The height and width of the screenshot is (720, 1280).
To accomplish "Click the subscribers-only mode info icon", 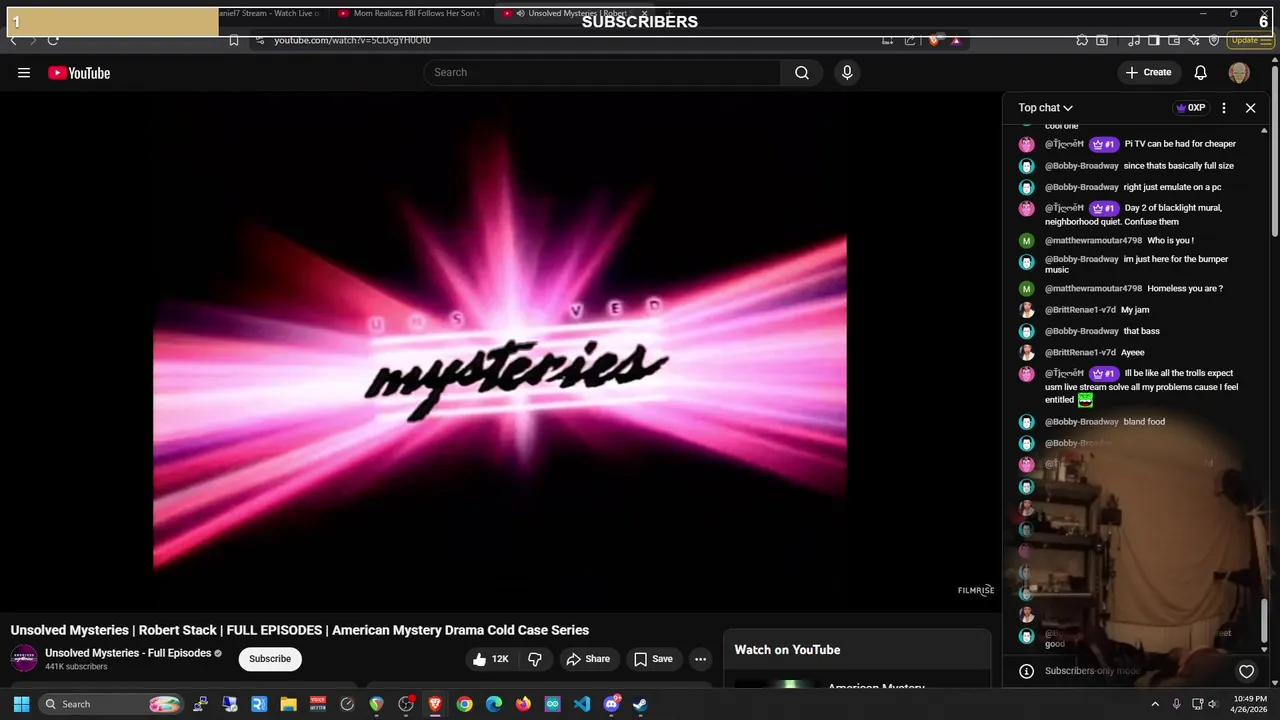I will click(x=1025, y=671).
